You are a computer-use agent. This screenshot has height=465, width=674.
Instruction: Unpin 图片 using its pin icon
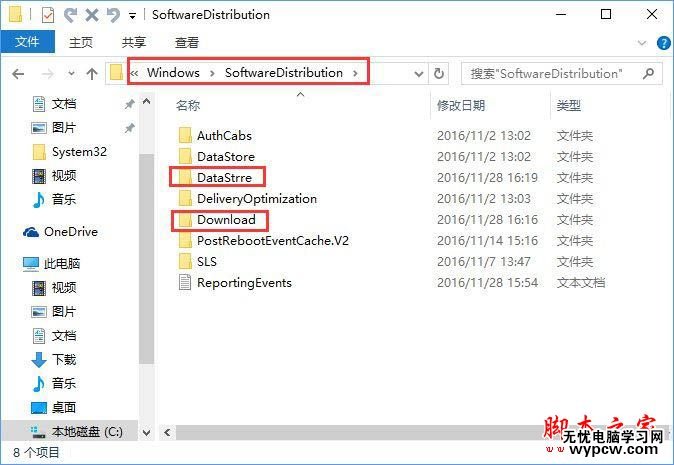click(x=129, y=128)
